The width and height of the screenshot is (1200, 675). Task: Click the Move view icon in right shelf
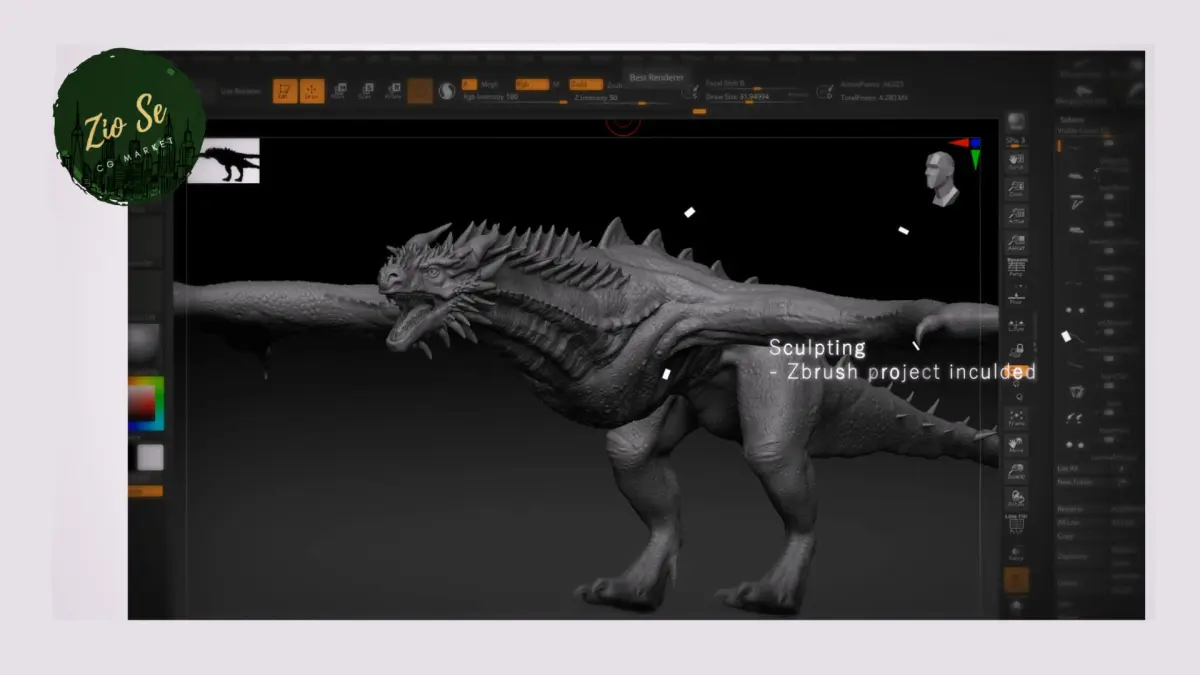click(1017, 445)
